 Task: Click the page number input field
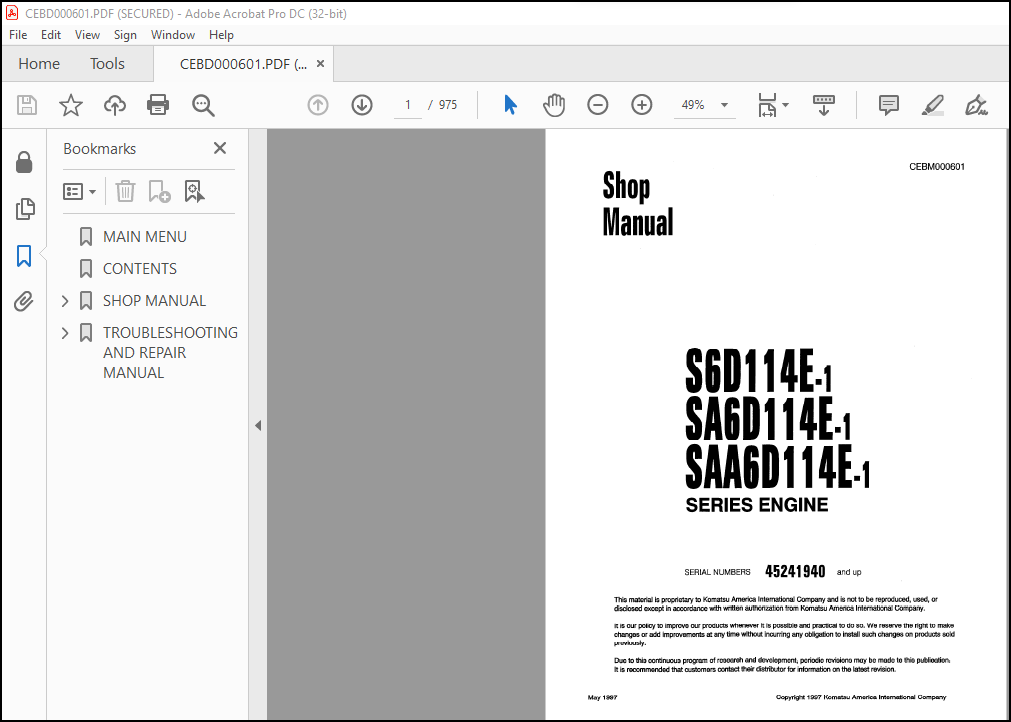(407, 105)
